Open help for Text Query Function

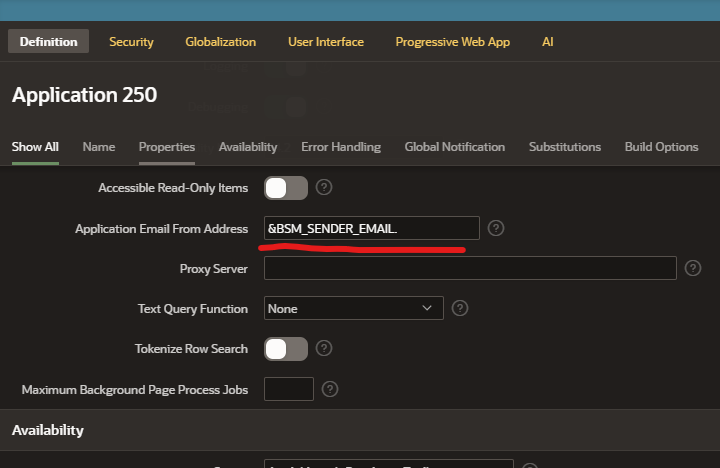click(460, 309)
